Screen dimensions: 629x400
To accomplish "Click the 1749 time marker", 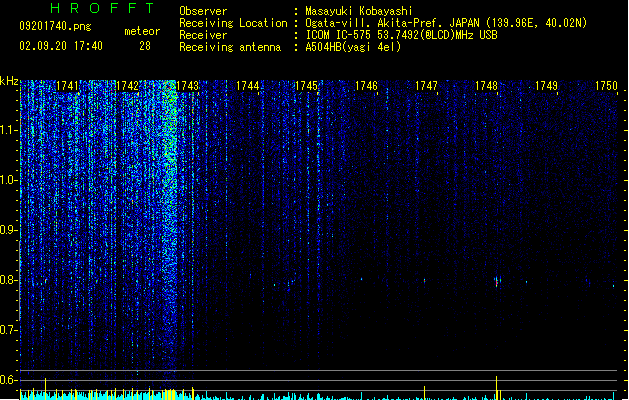I will [x=546, y=86].
